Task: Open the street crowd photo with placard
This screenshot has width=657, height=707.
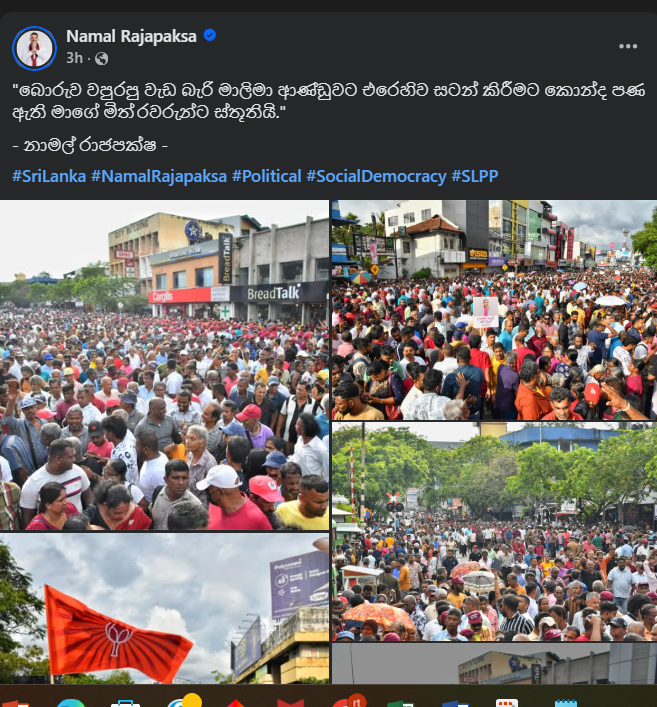Action: pyautogui.click(x=495, y=310)
